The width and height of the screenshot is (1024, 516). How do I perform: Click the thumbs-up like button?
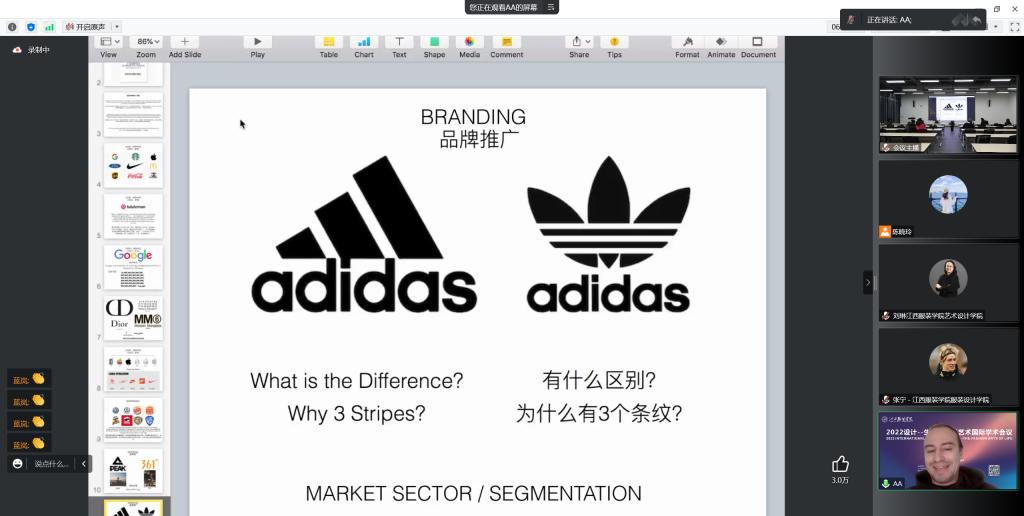840,463
